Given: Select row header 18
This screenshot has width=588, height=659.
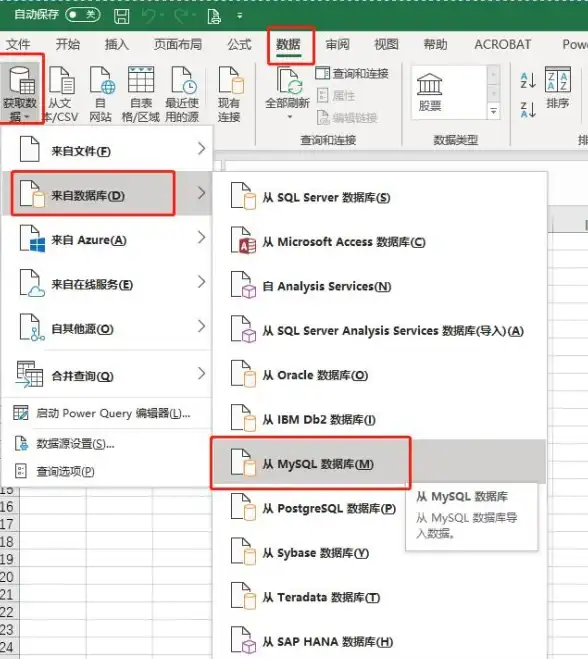Looking at the screenshot, I should click(x=8, y=542).
